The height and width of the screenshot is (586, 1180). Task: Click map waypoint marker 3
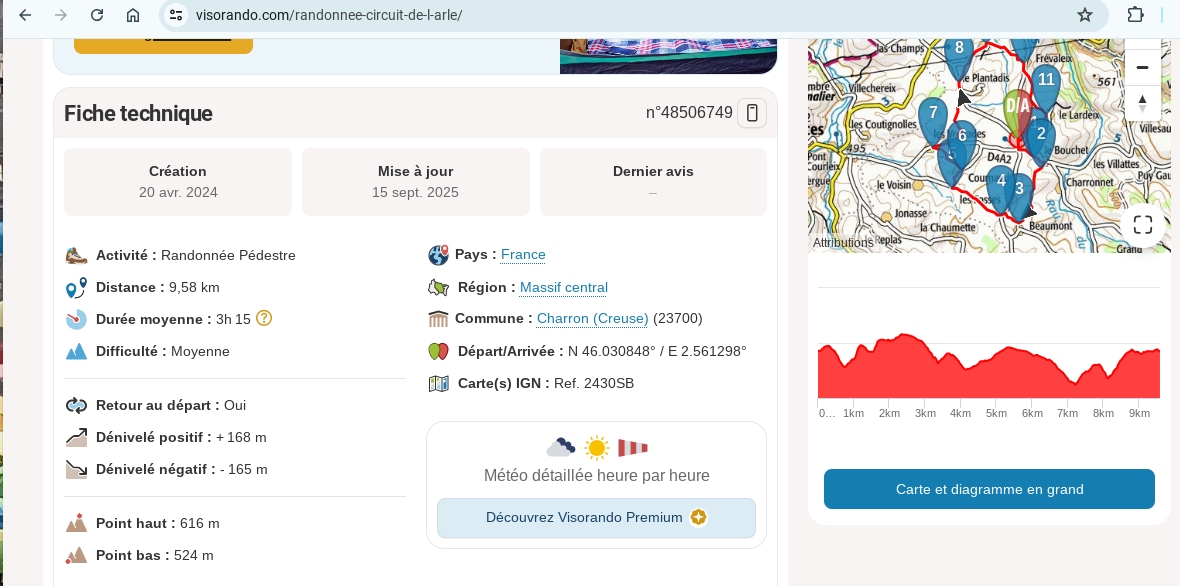1020,194
